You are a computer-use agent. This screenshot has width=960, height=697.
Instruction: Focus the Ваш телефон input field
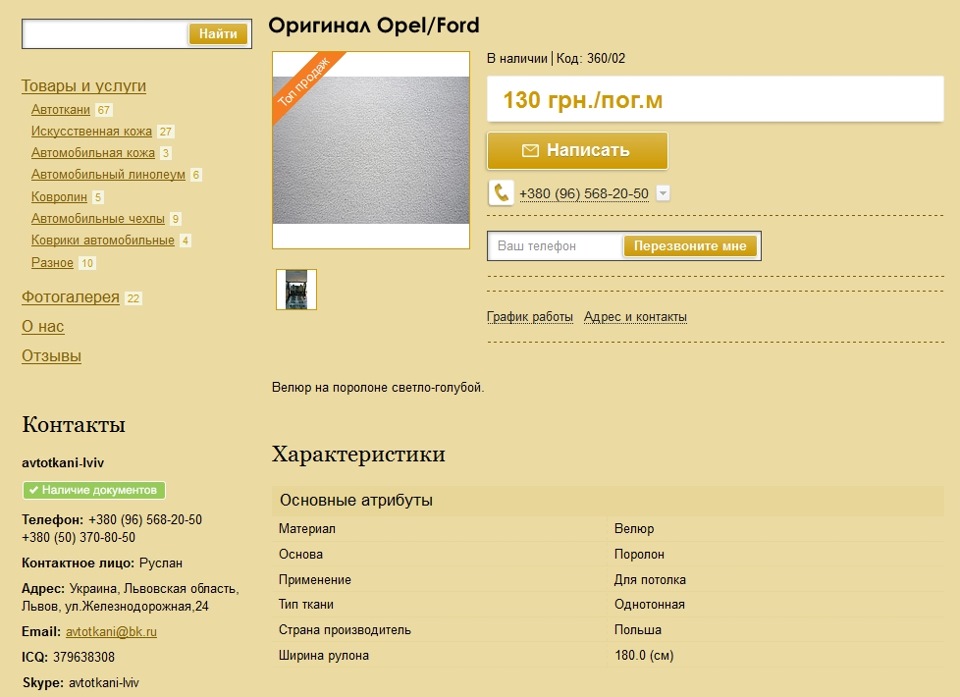(x=556, y=246)
